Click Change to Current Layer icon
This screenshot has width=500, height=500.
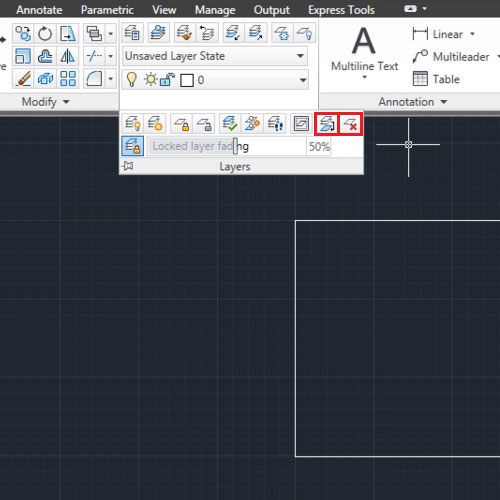230,124
